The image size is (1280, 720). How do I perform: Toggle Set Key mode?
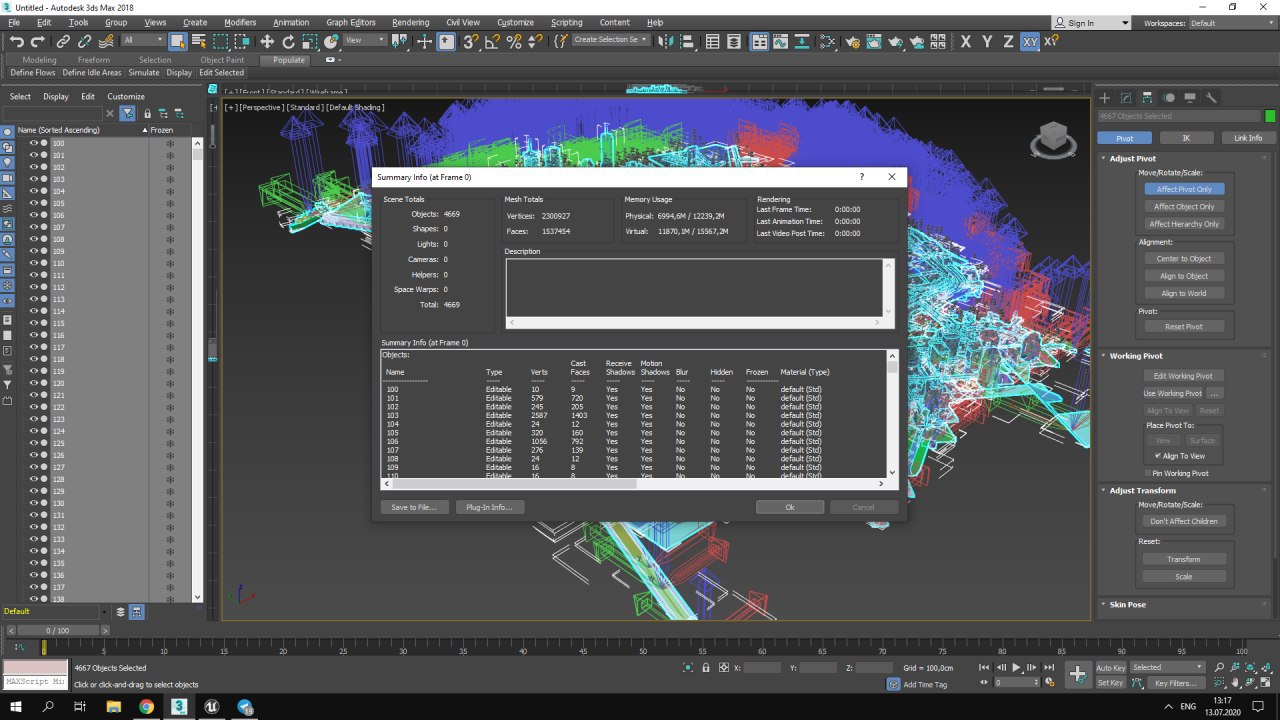click(x=1111, y=683)
